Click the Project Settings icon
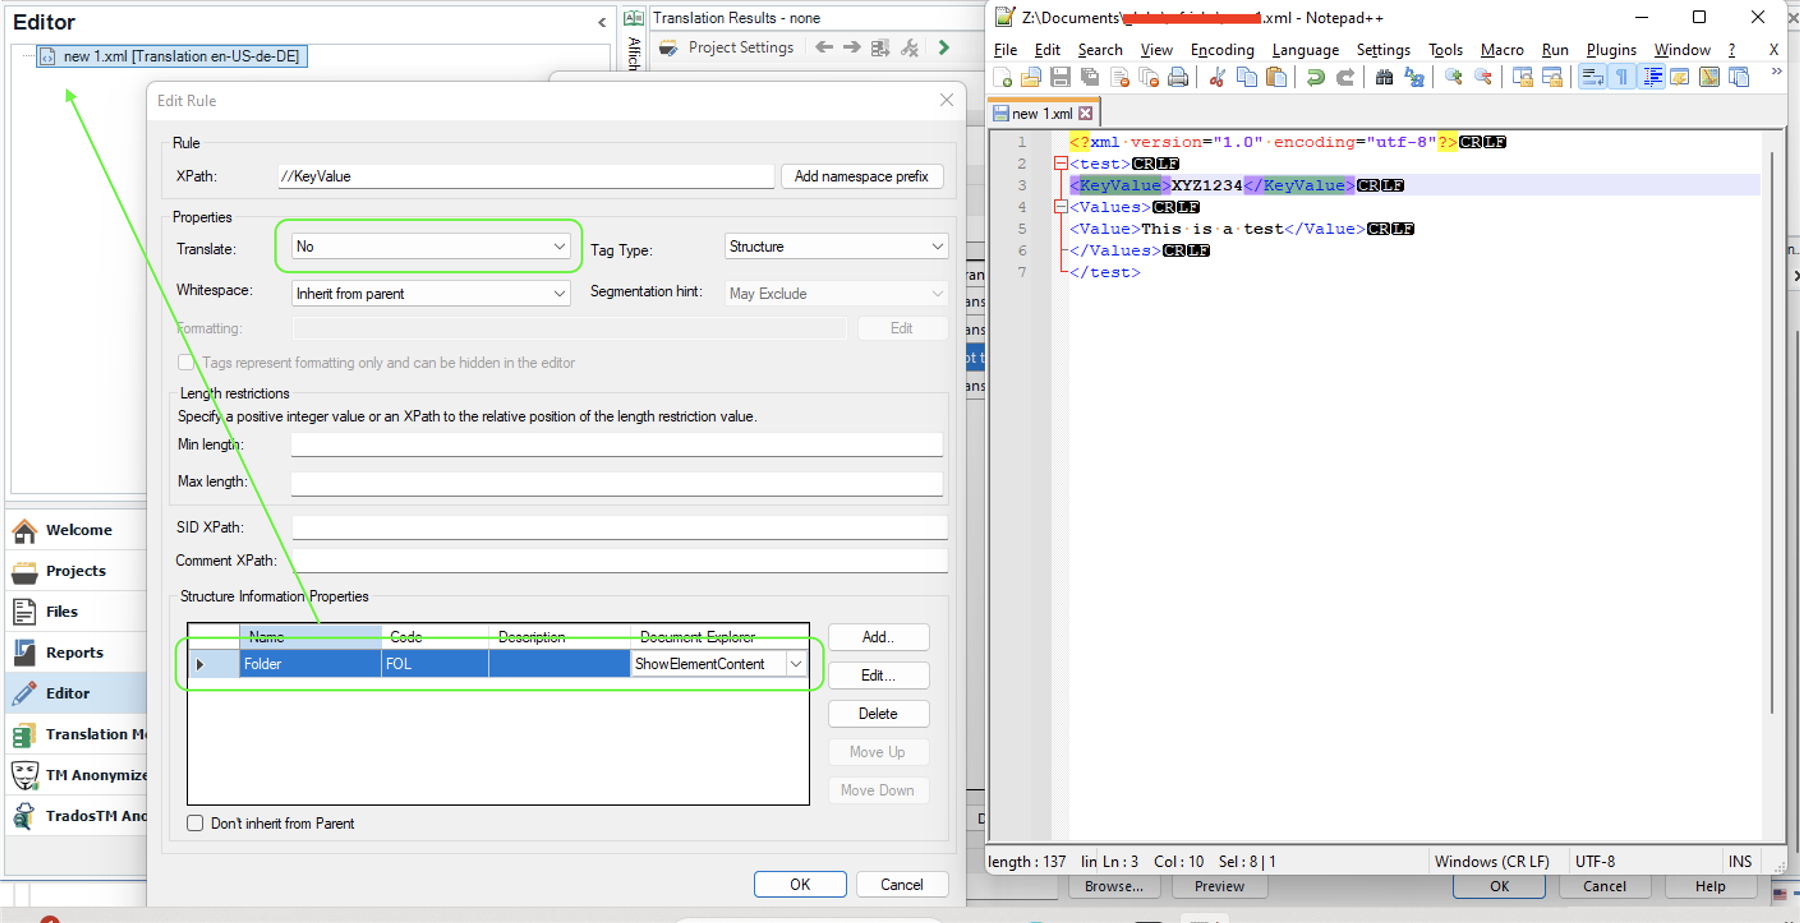1800x923 pixels. pyautogui.click(x=668, y=47)
